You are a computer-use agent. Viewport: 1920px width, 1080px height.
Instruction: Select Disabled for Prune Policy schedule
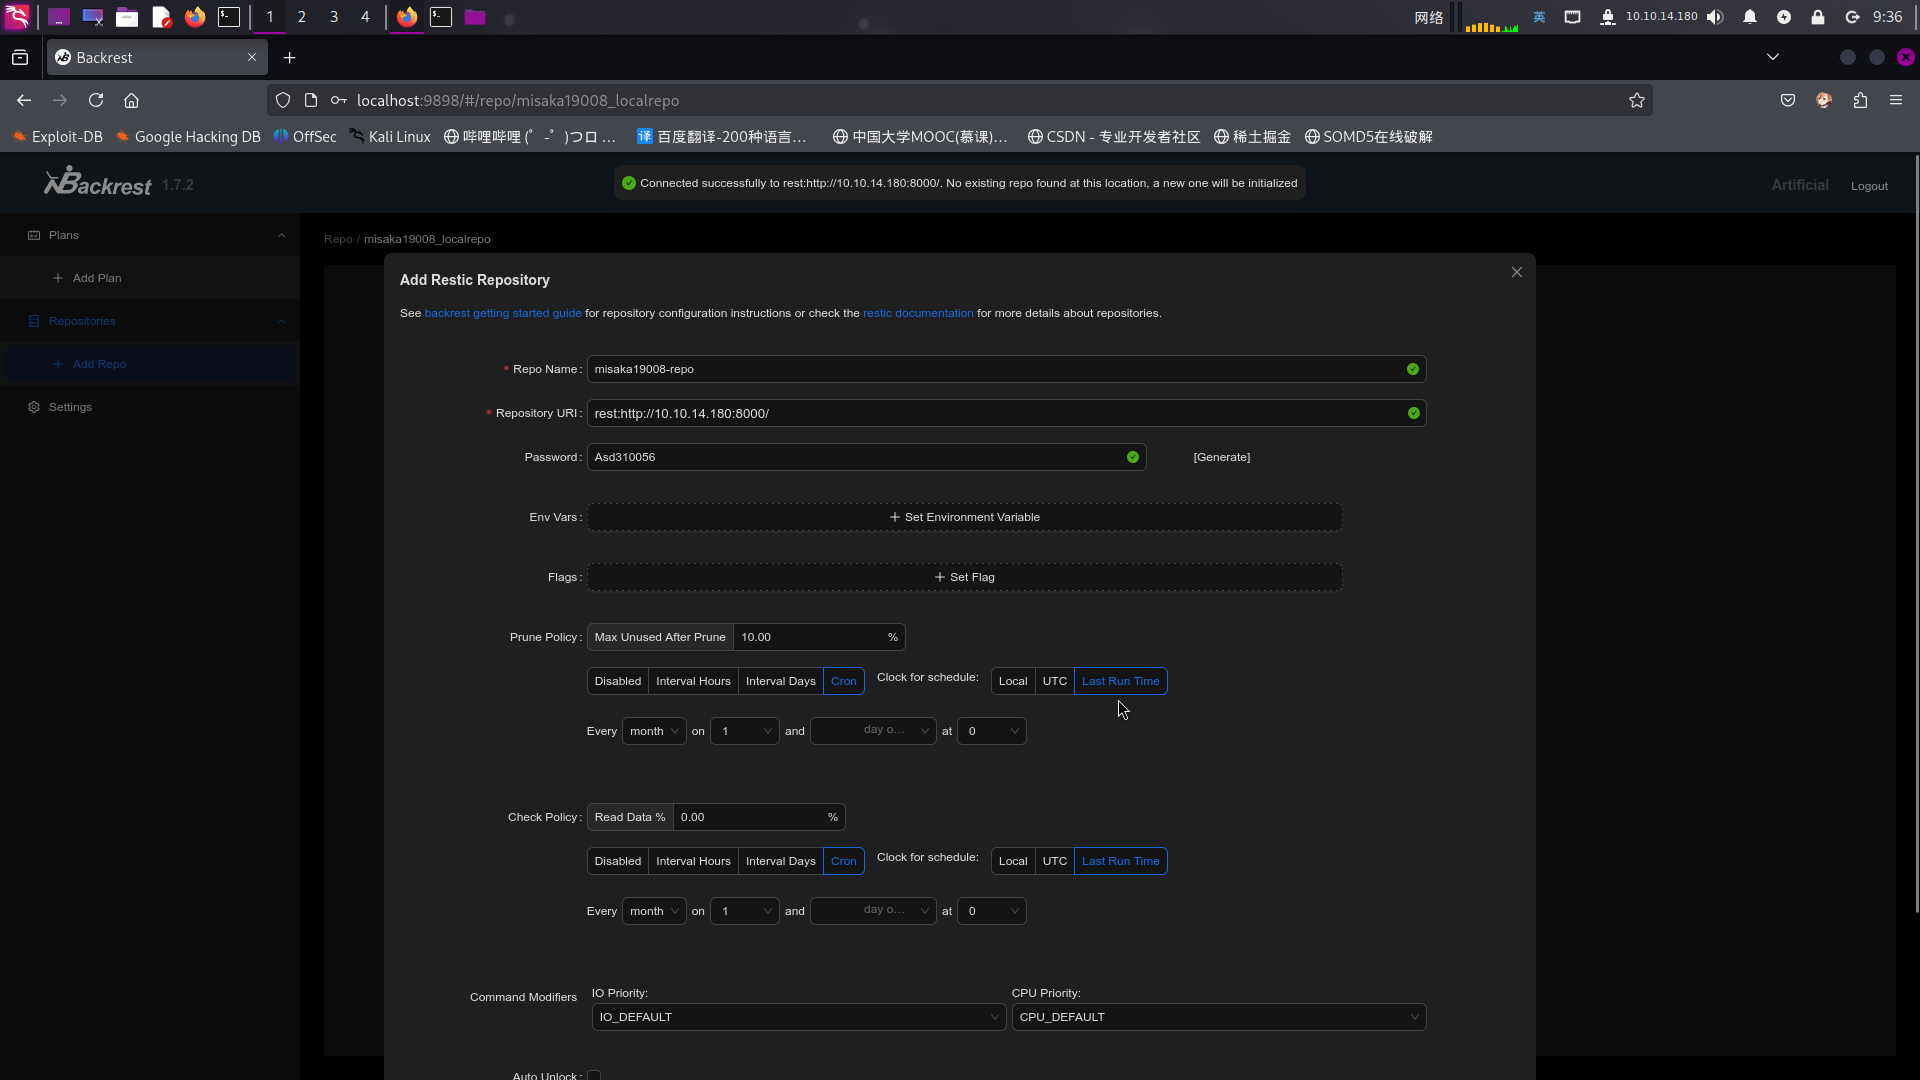617,681
